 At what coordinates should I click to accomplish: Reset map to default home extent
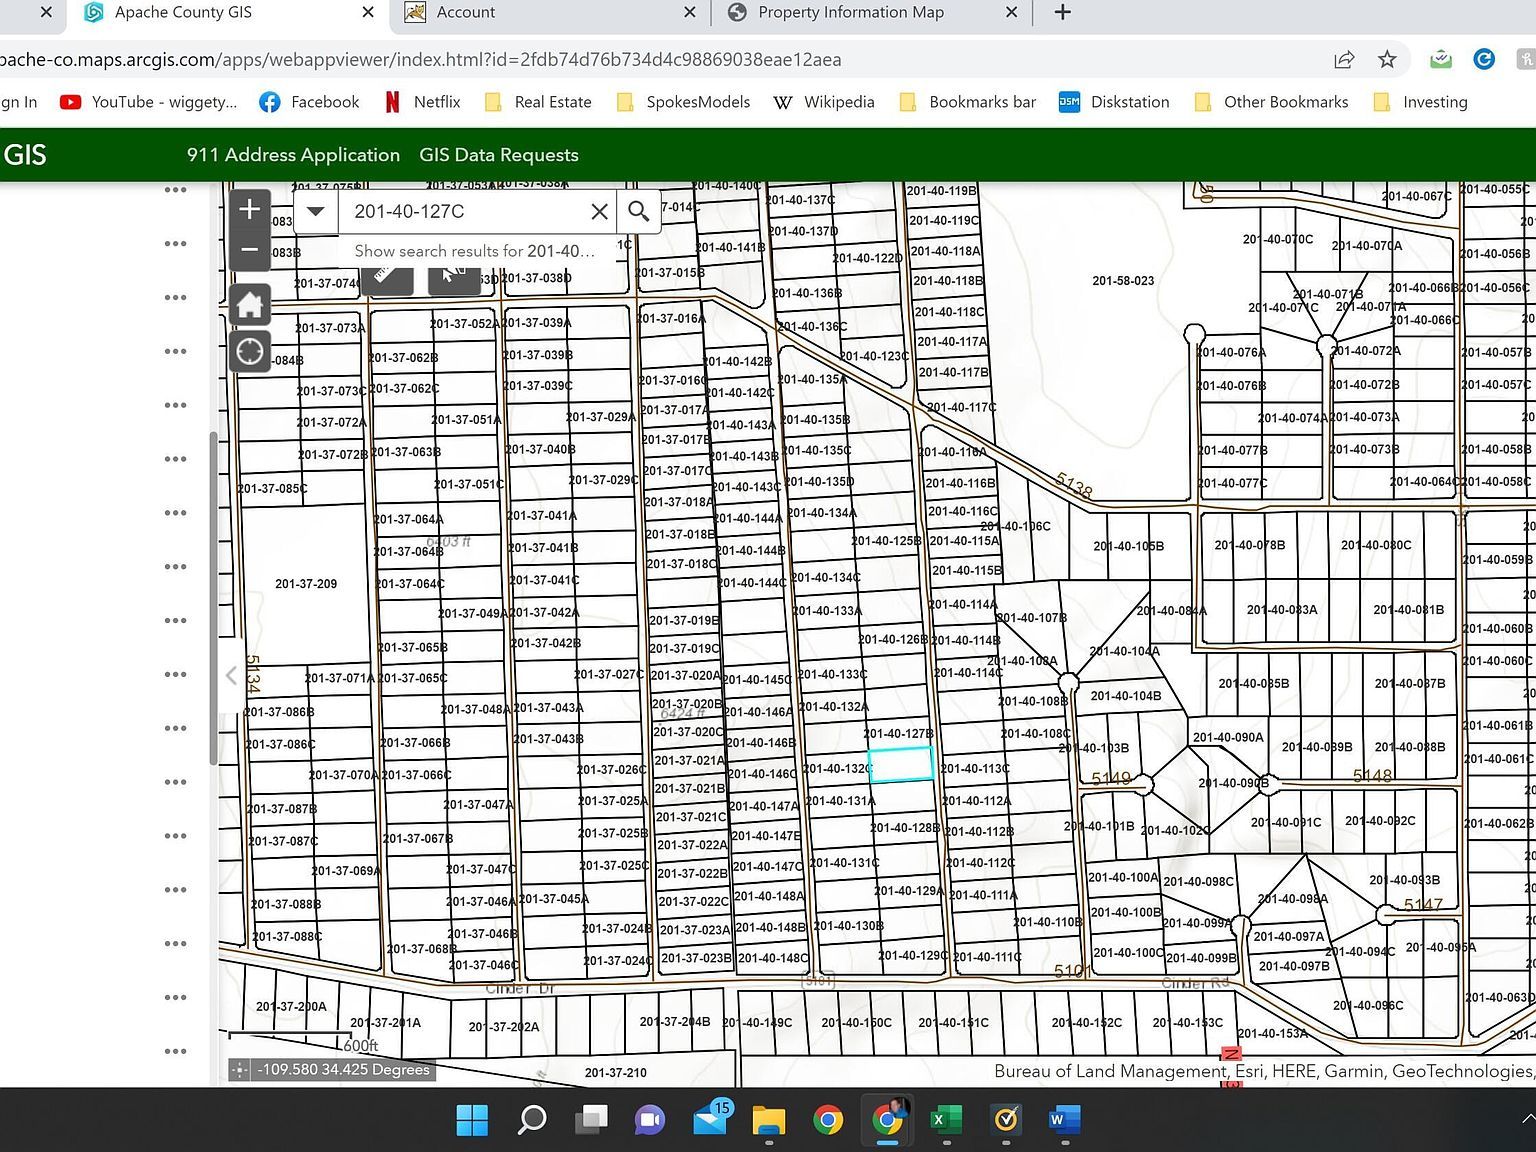tap(250, 304)
